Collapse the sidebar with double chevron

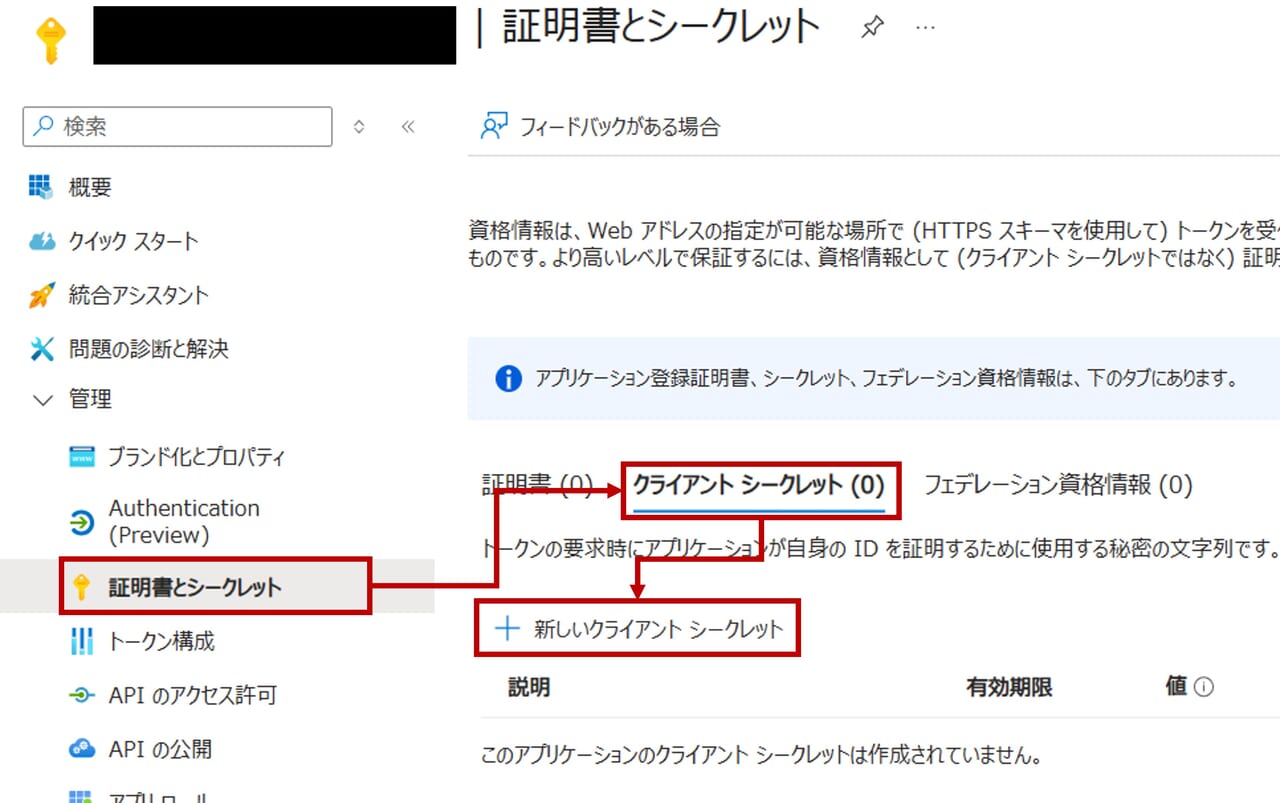tap(407, 127)
